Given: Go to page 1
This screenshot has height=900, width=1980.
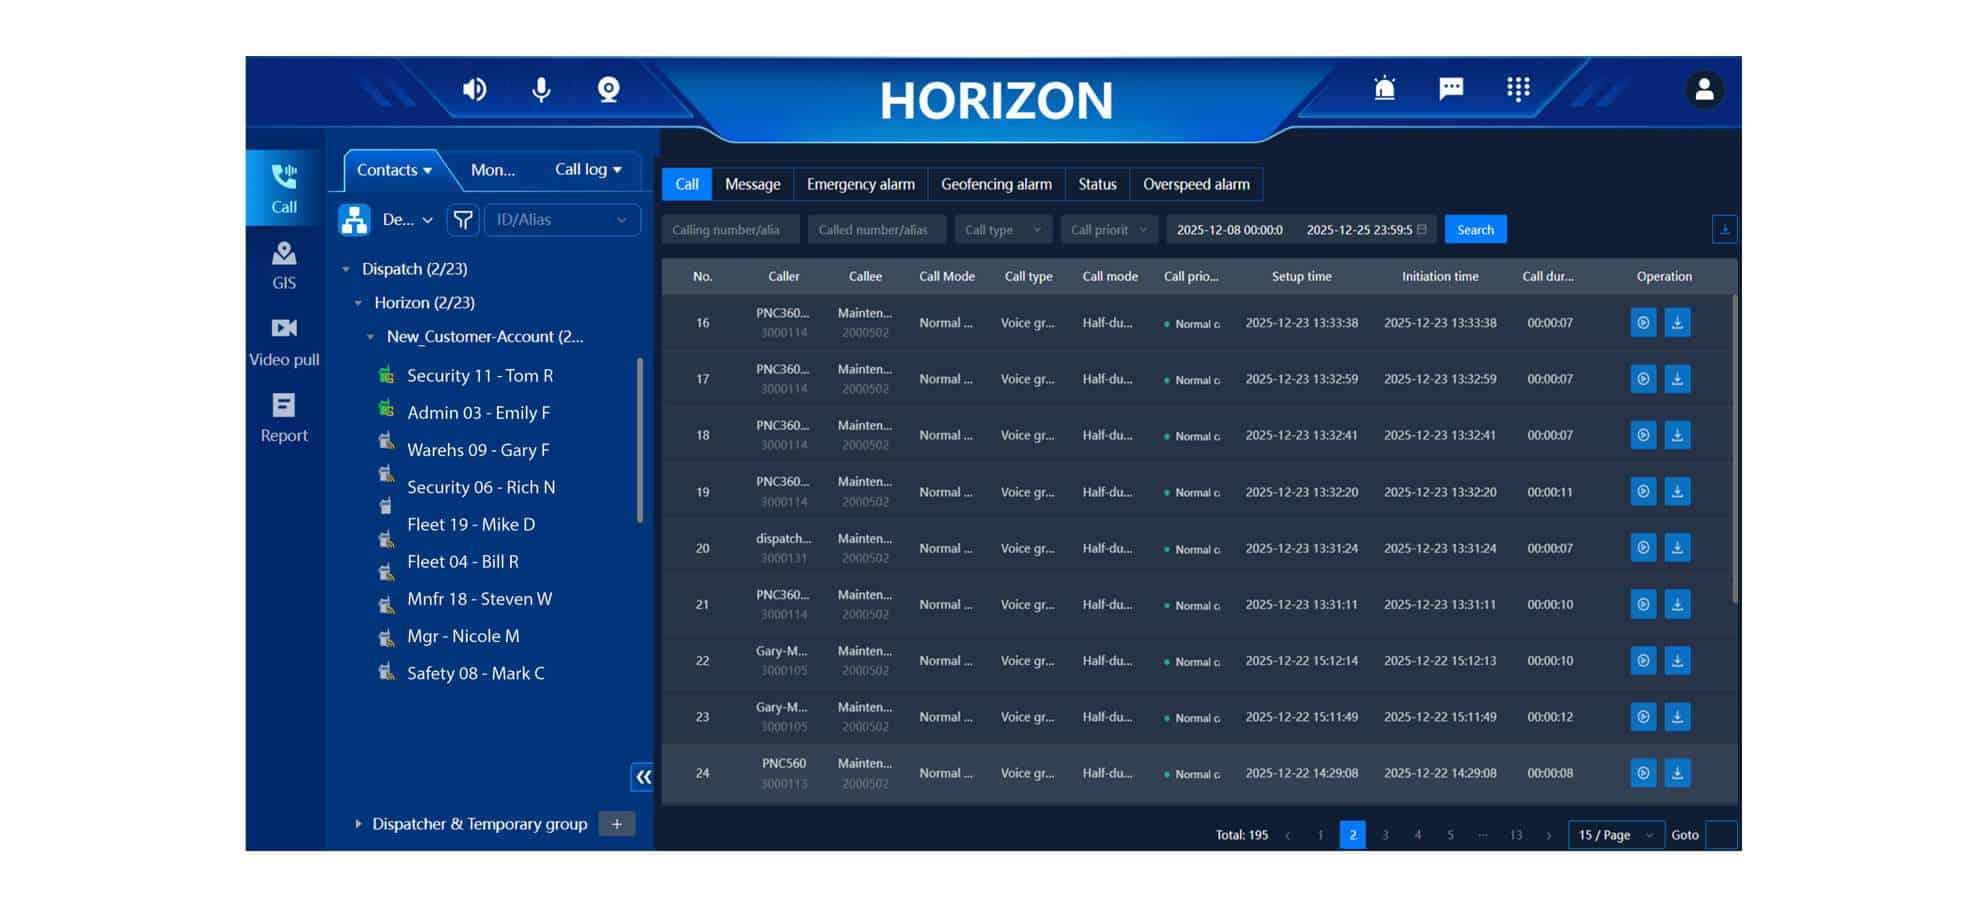Looking at the screenshot, I should (1320, 835).
